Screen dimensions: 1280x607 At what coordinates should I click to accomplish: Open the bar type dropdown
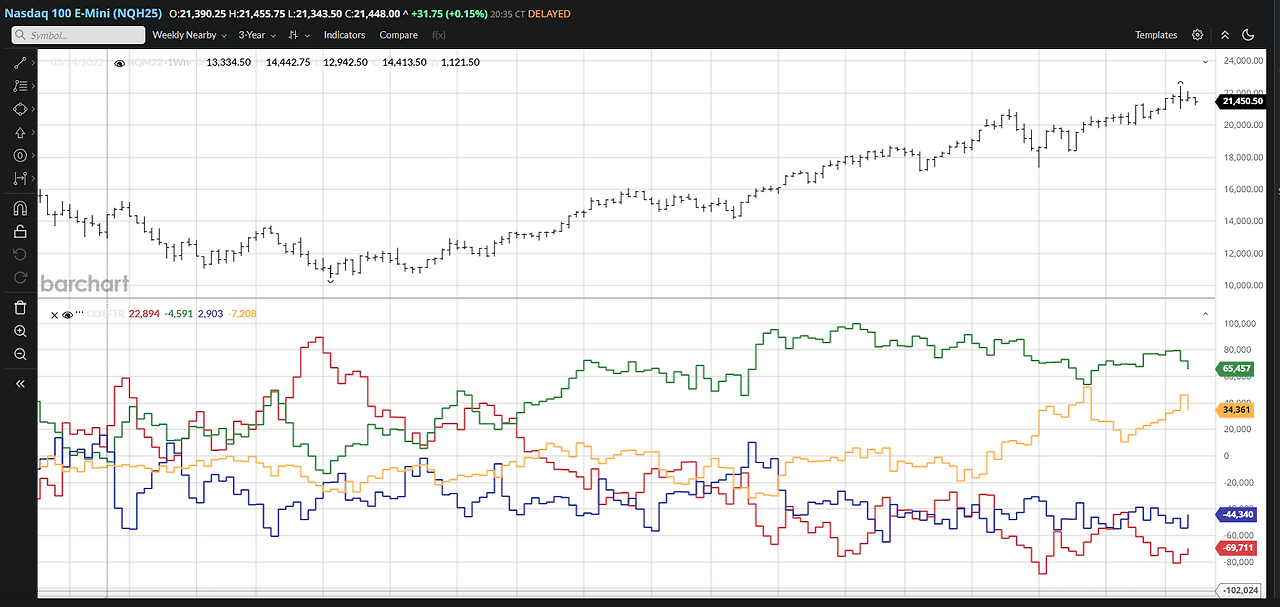coord(298,35)
